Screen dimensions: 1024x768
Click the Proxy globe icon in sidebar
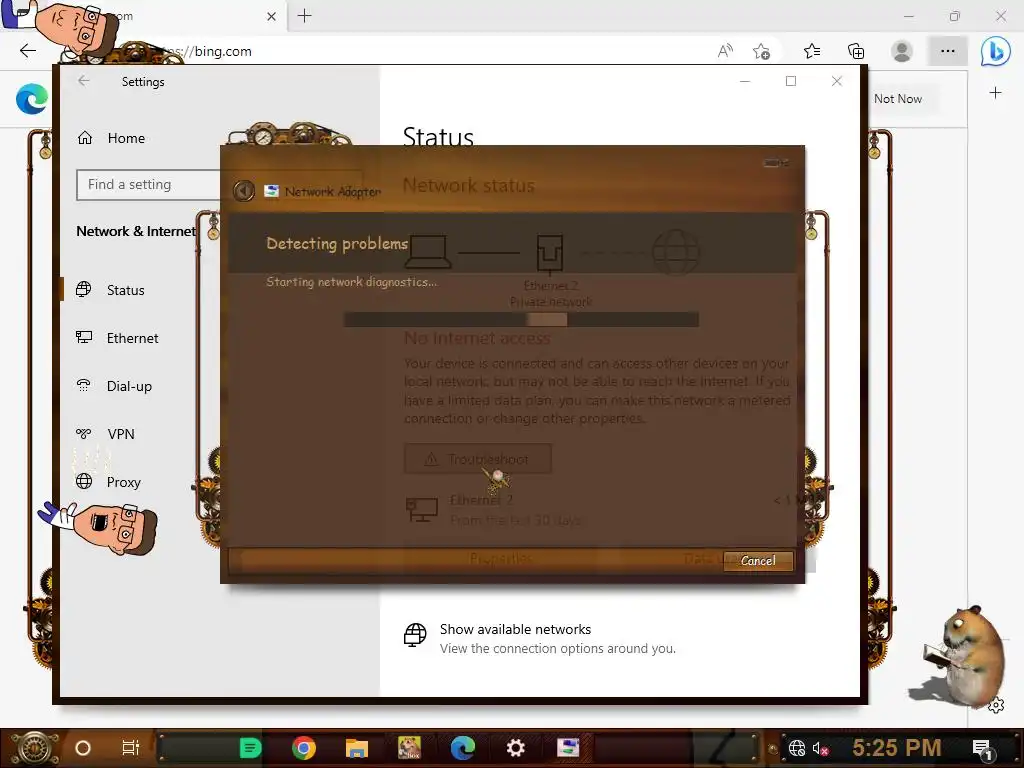(x=84, y=481)
